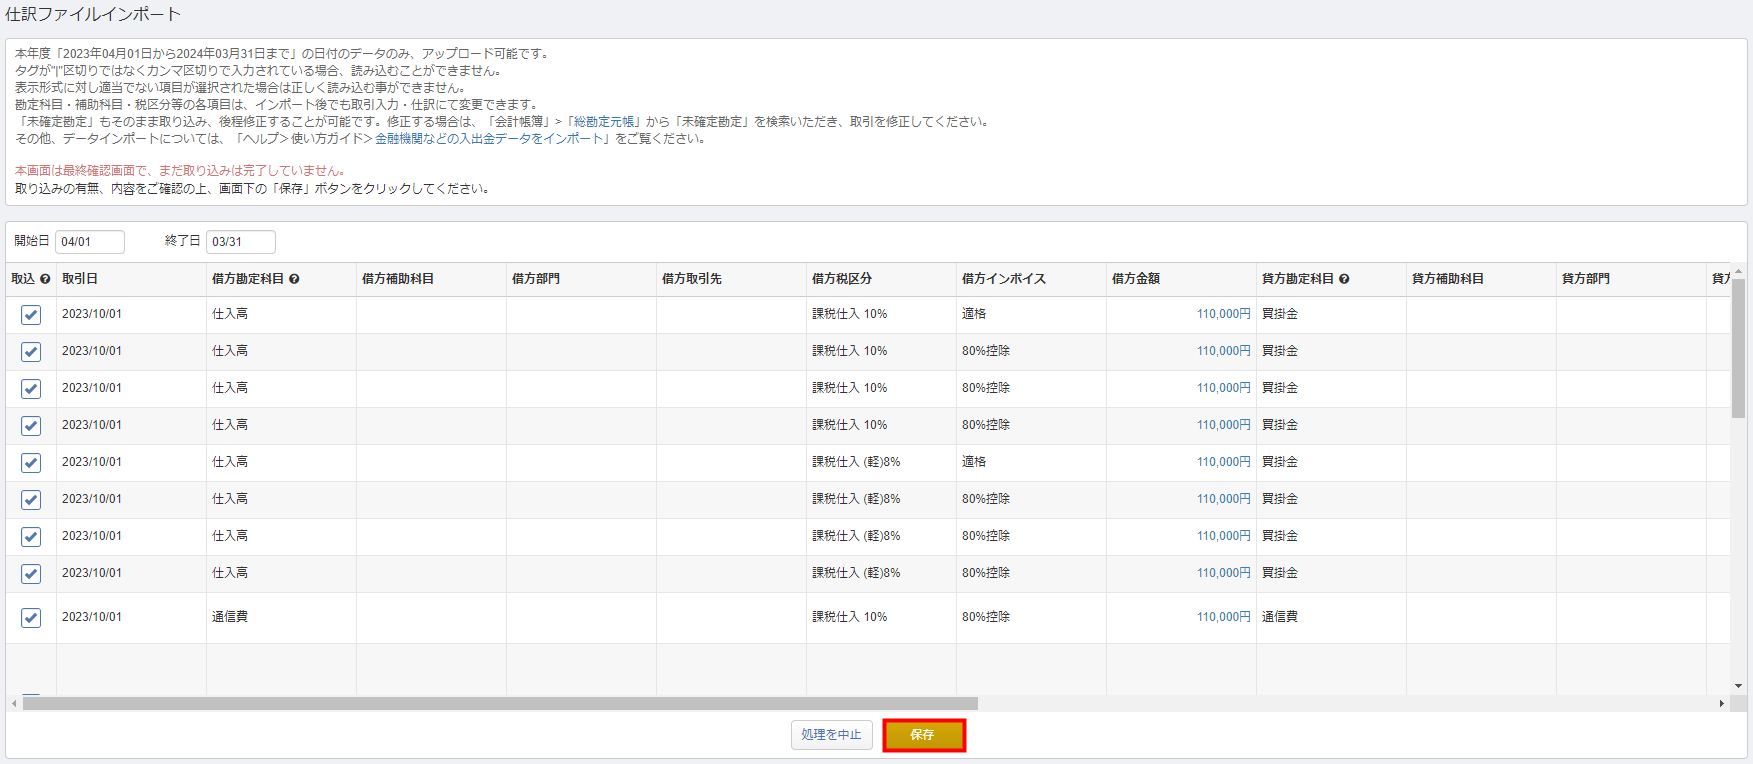Click the vertical scrollbar up arrow

coord(1738,271)
